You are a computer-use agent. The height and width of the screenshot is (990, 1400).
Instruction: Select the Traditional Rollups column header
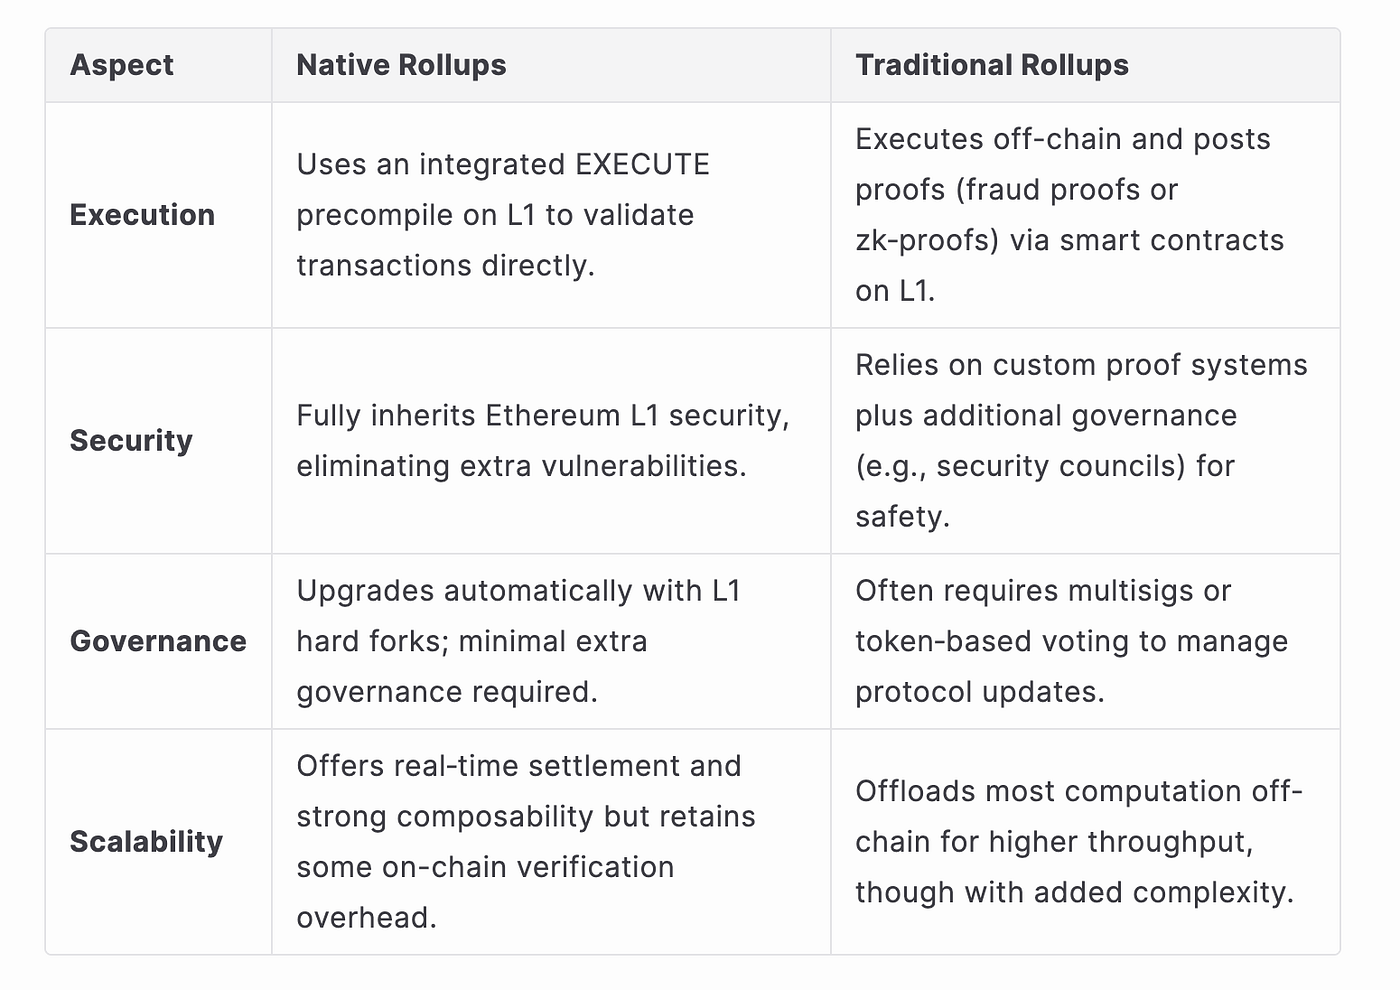coord(991,65)
